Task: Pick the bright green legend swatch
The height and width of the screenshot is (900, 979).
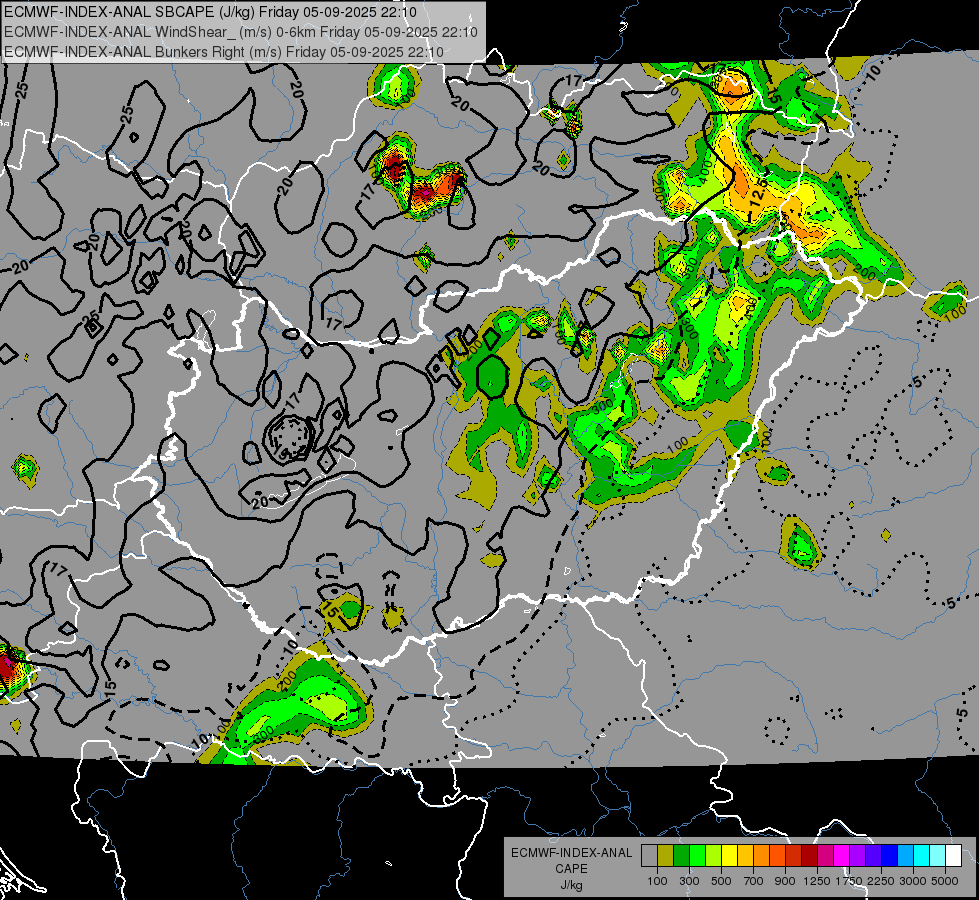Action: pyautogui.click(x=697, y=856)
